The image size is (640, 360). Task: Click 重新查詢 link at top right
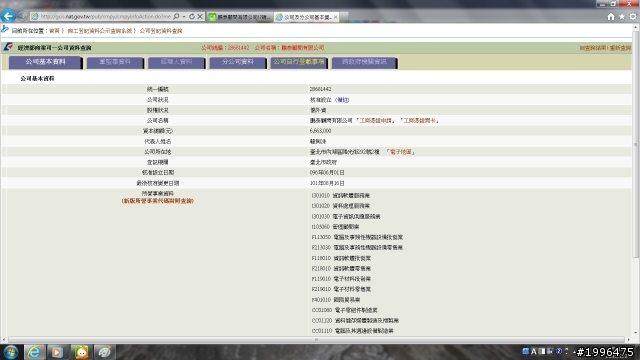[620, 48]
